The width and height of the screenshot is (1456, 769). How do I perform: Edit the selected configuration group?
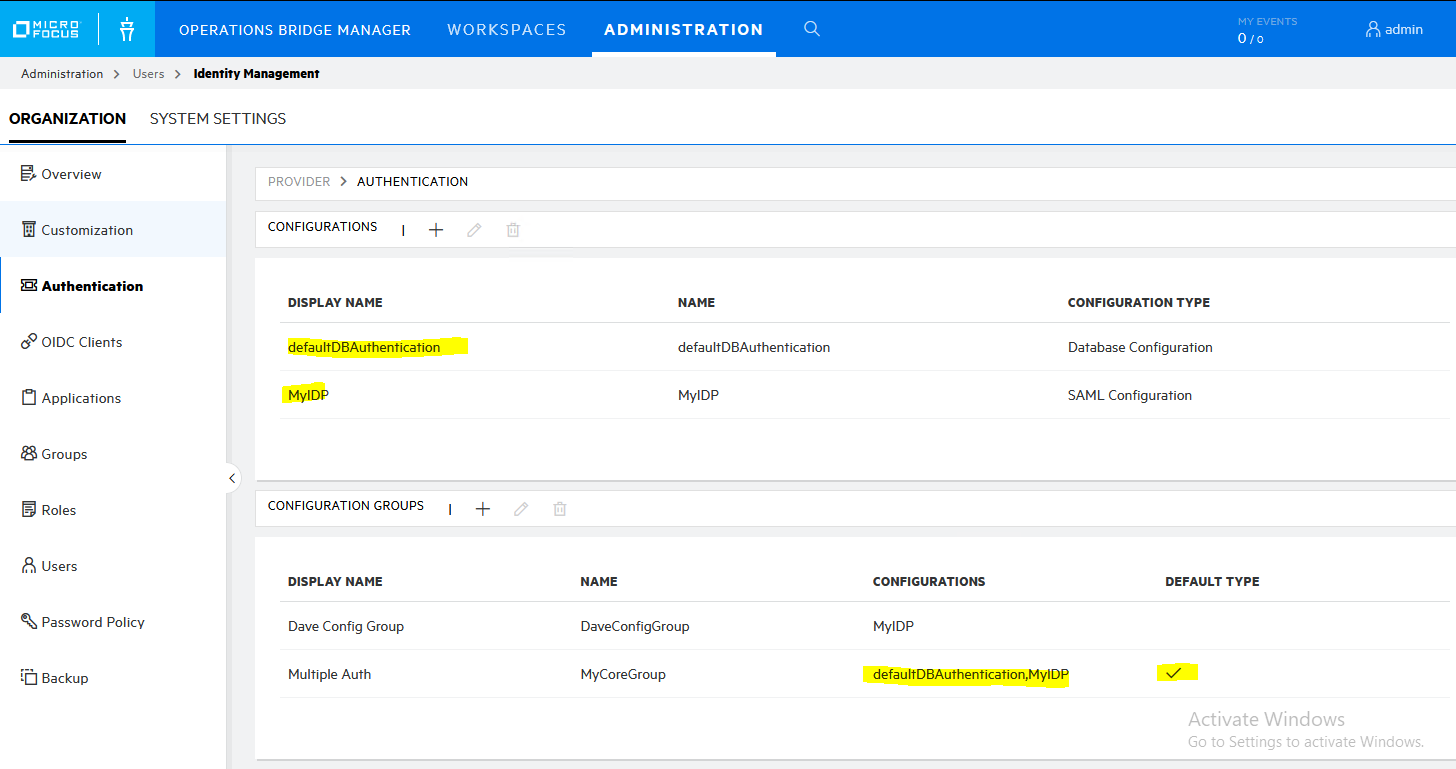pos(520,508)
